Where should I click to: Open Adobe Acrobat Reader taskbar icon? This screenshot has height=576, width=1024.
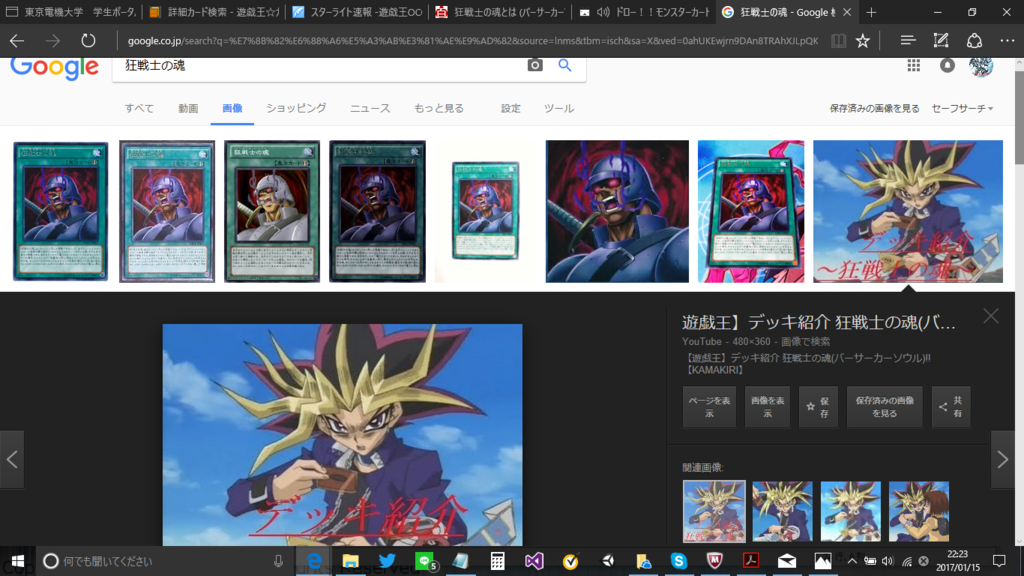(750, 561)
